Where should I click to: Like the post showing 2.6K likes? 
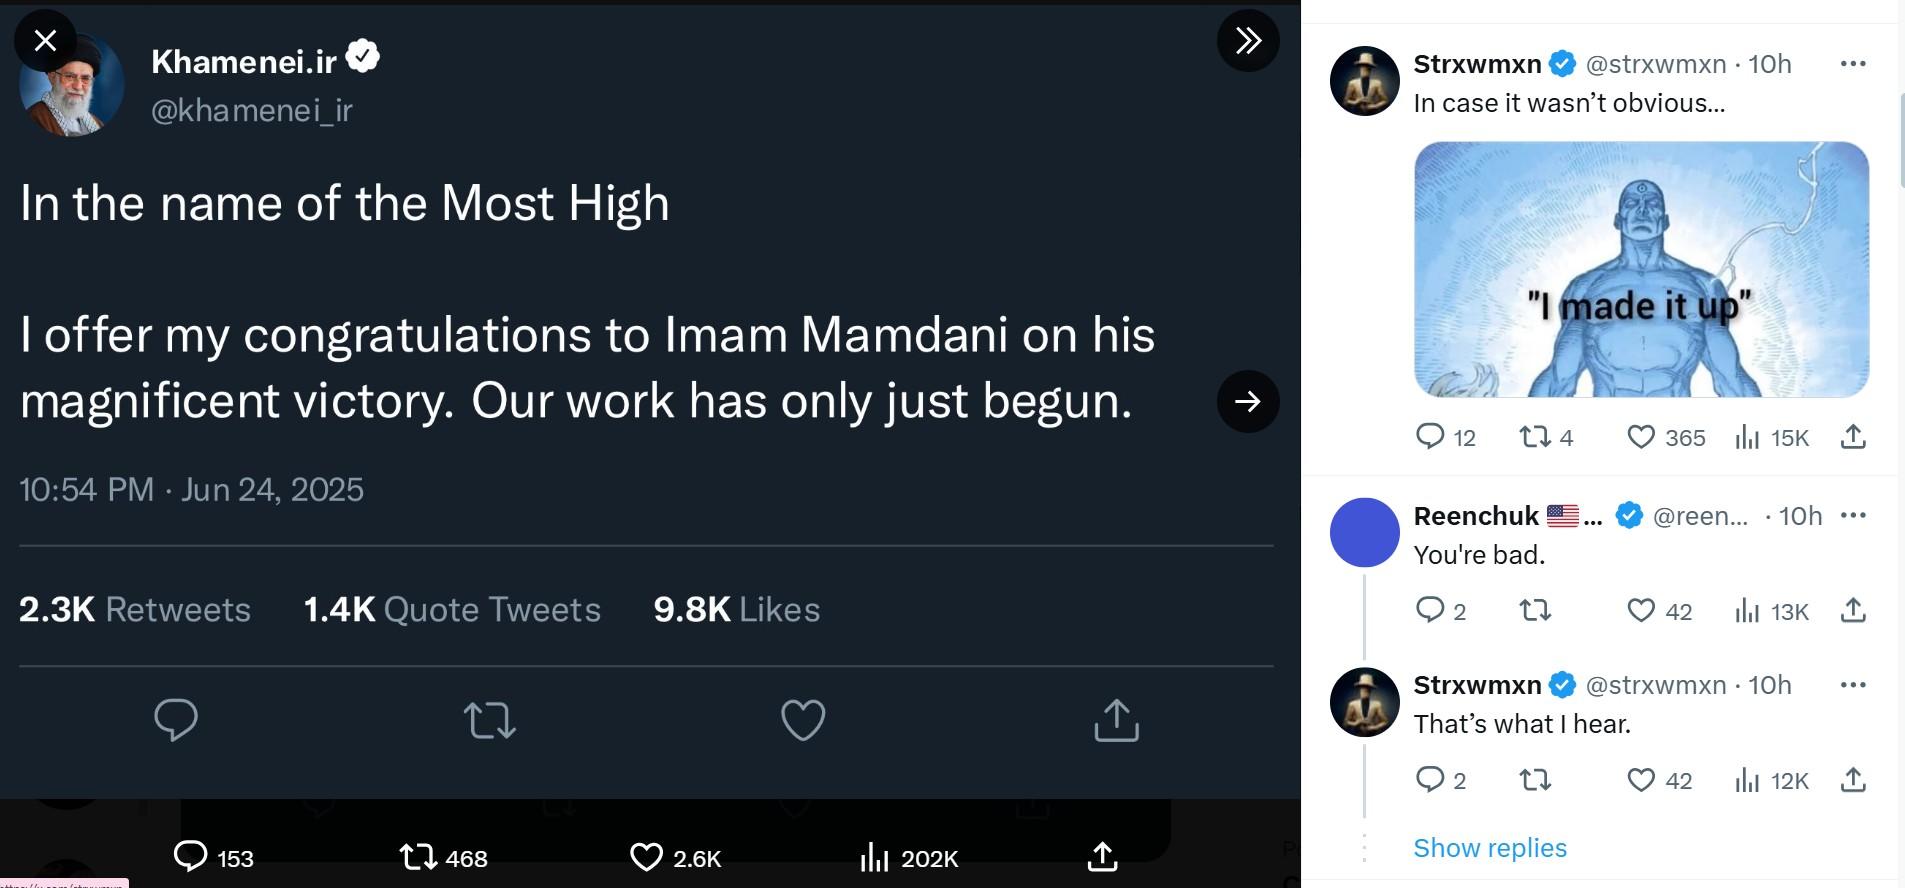tap(676, 857)
